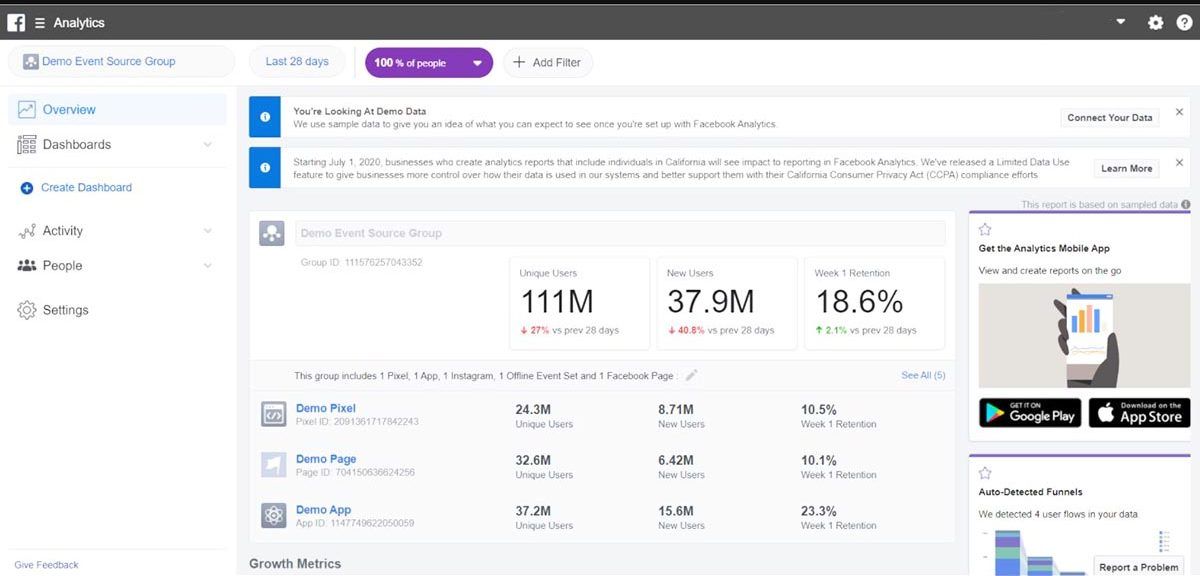Dismiss the Demo Data notice
The width and height of the screenshot is (1200, 576).
click(x=1179, y=112)
